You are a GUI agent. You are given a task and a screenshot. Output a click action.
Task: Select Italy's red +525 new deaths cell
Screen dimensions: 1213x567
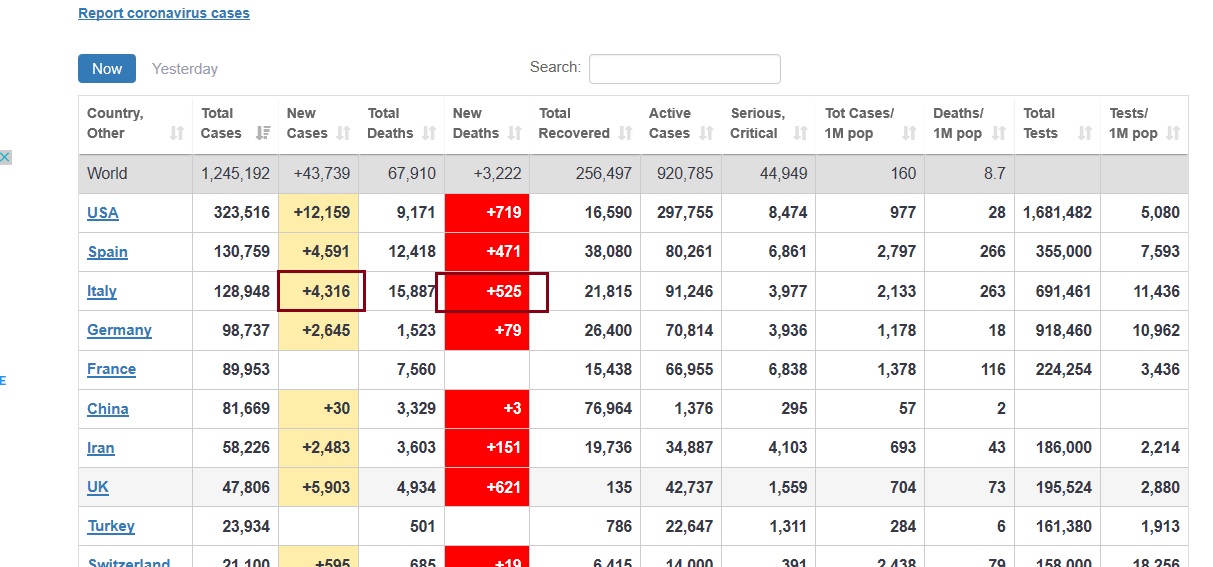coord(487,291)
